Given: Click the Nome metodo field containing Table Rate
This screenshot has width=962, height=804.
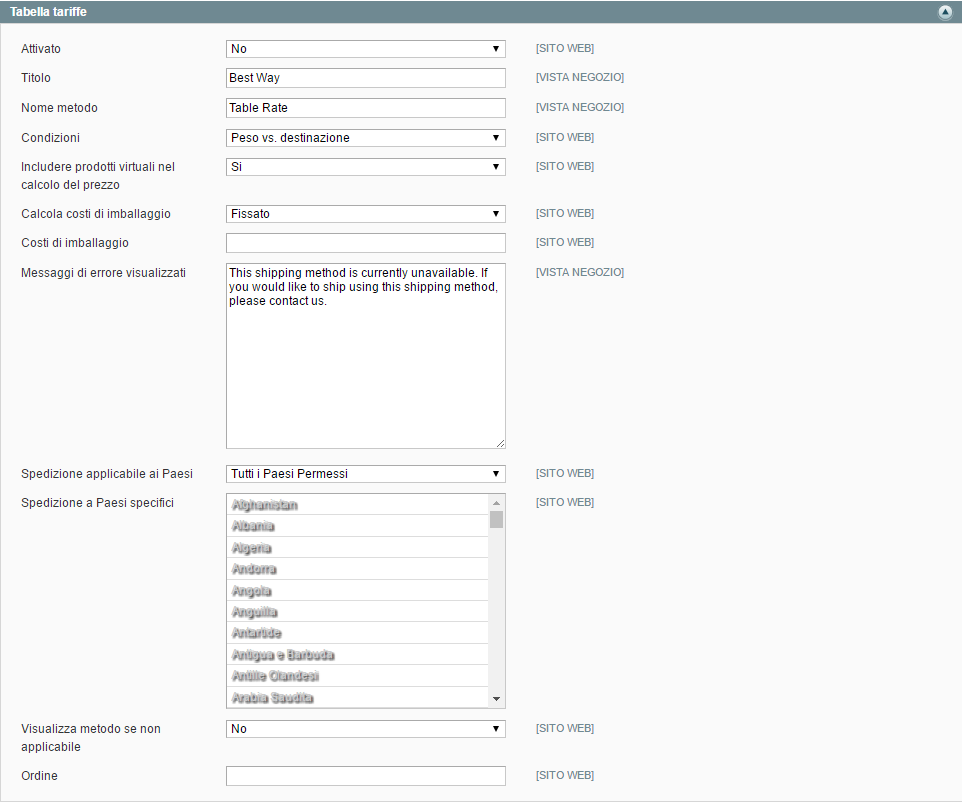Looking at the screenshot, I should [x=365, y=107].
